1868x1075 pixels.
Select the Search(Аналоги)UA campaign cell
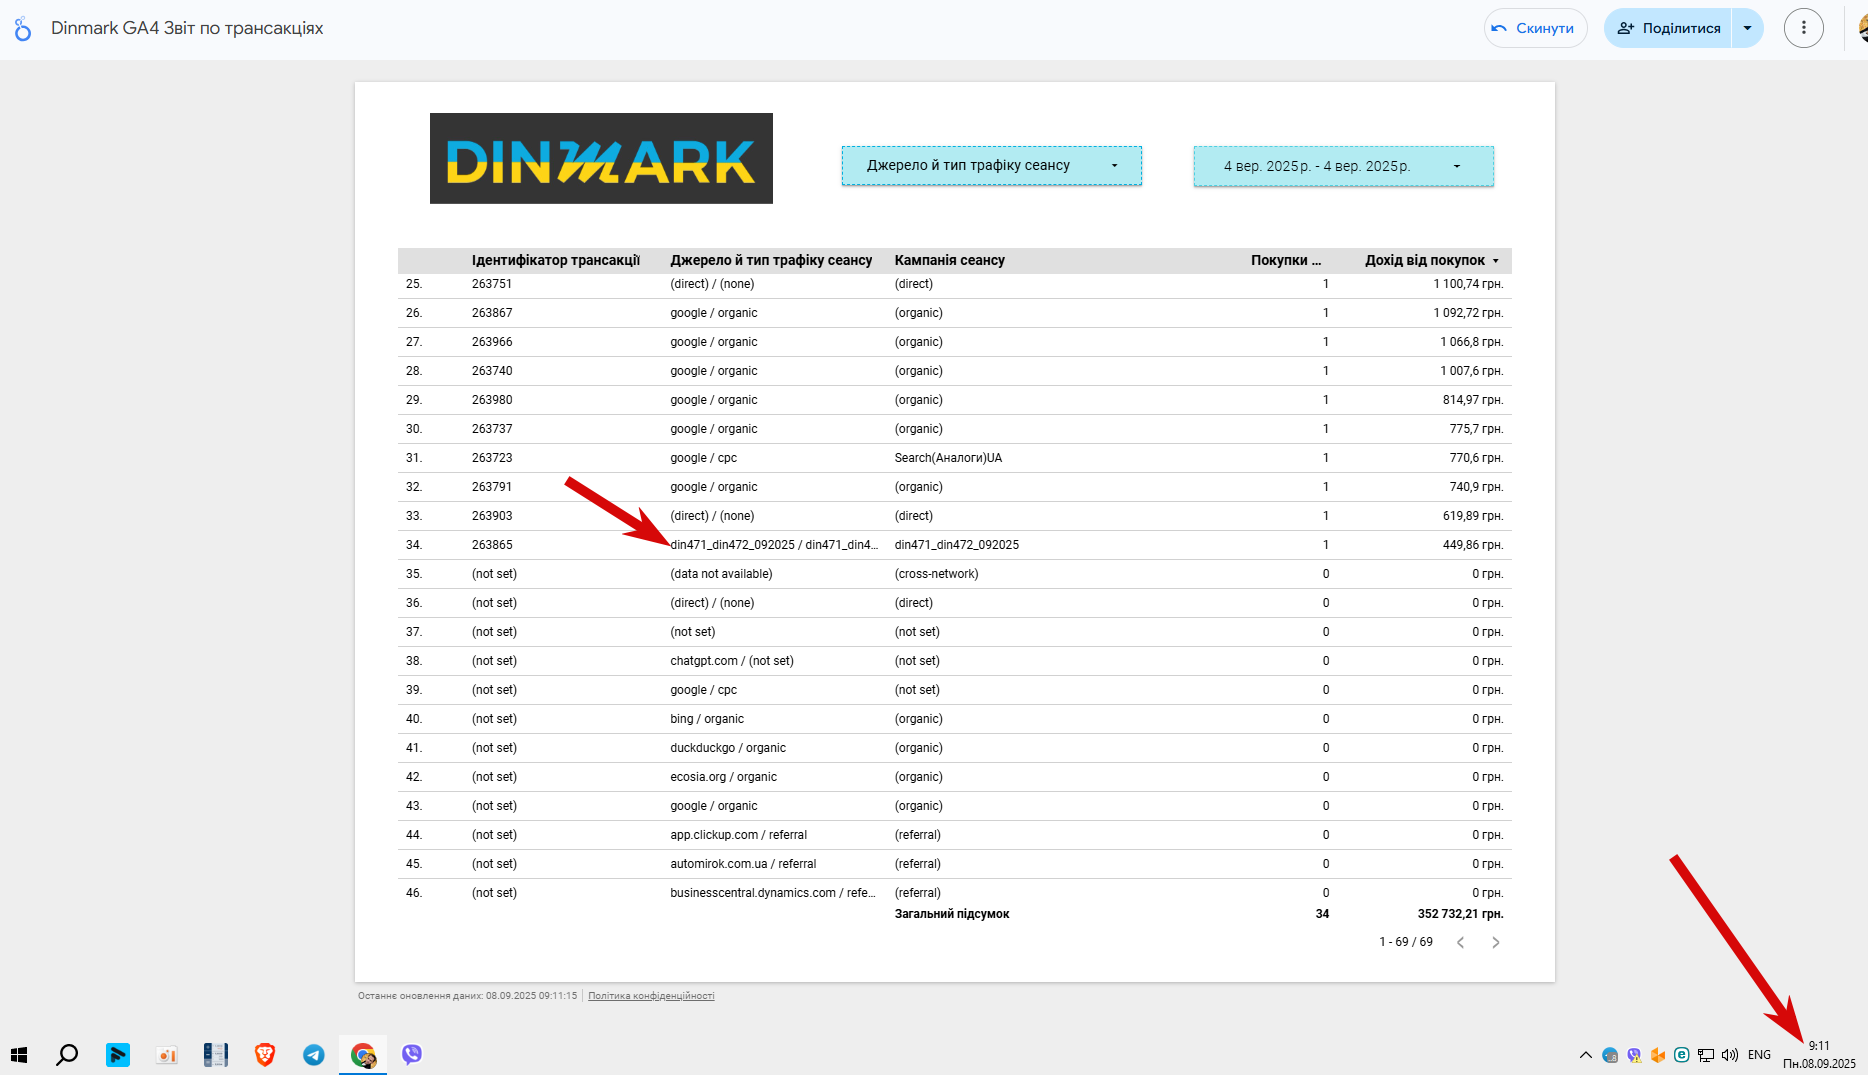pos(948,458)
